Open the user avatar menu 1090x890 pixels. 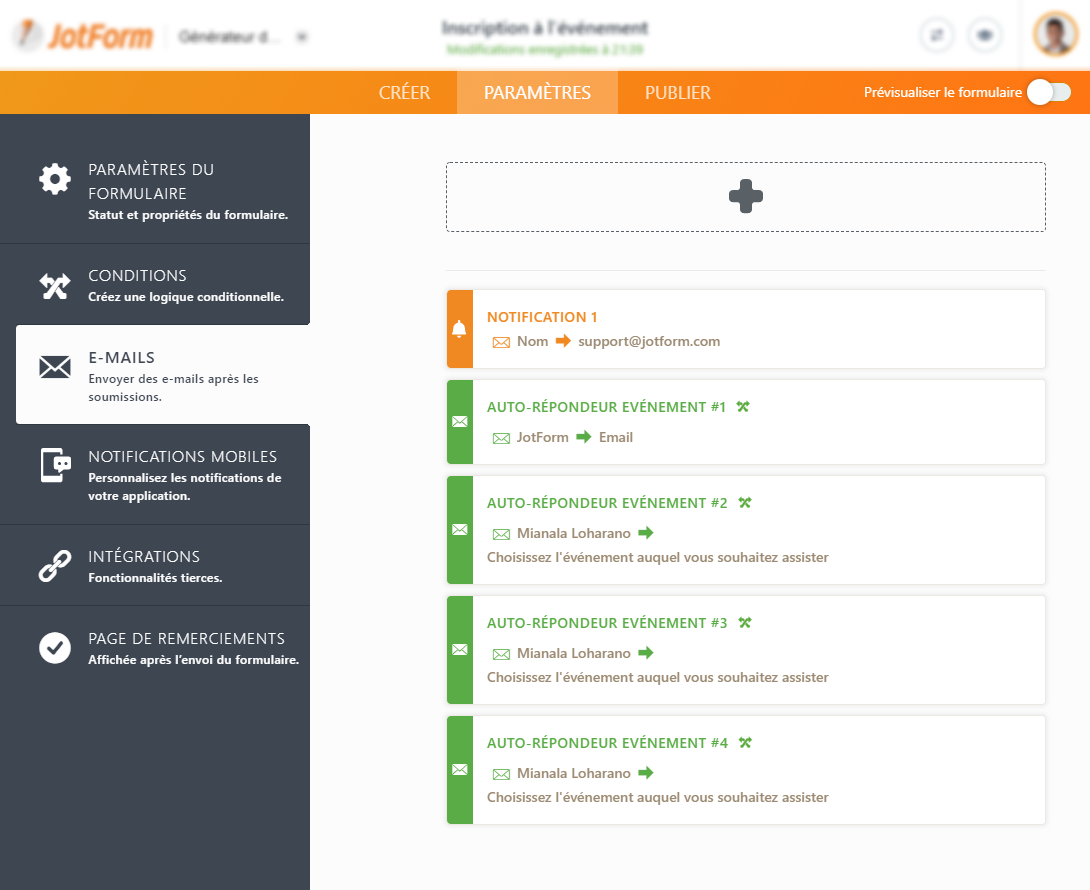tap(1055, 35)
